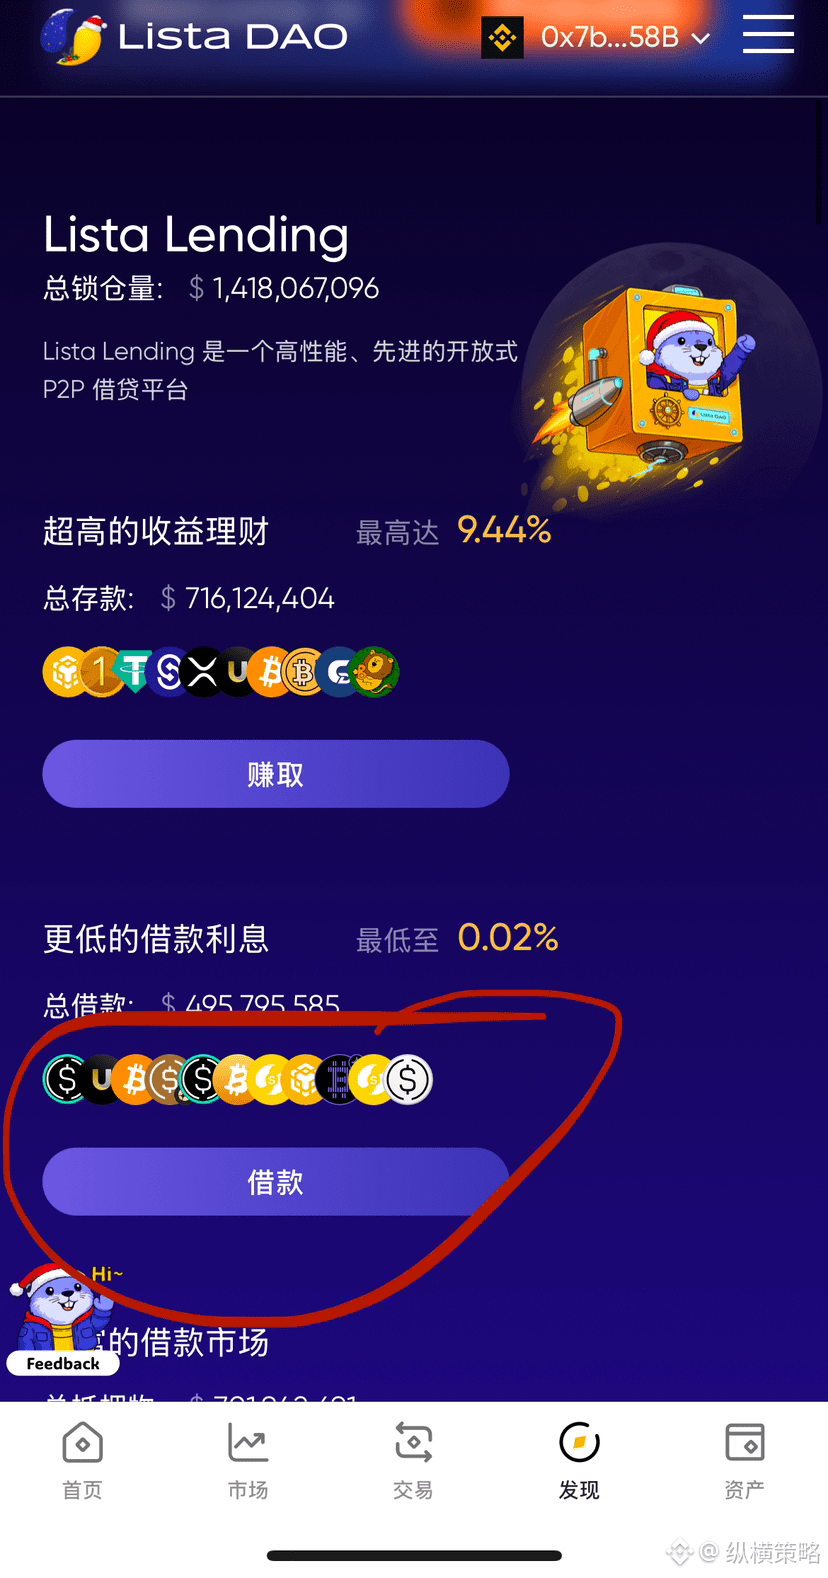The height and width of the screenshot is (1578, 828).
Task: Go to the 资产 assets tab
Action: tap(745, 1461)
